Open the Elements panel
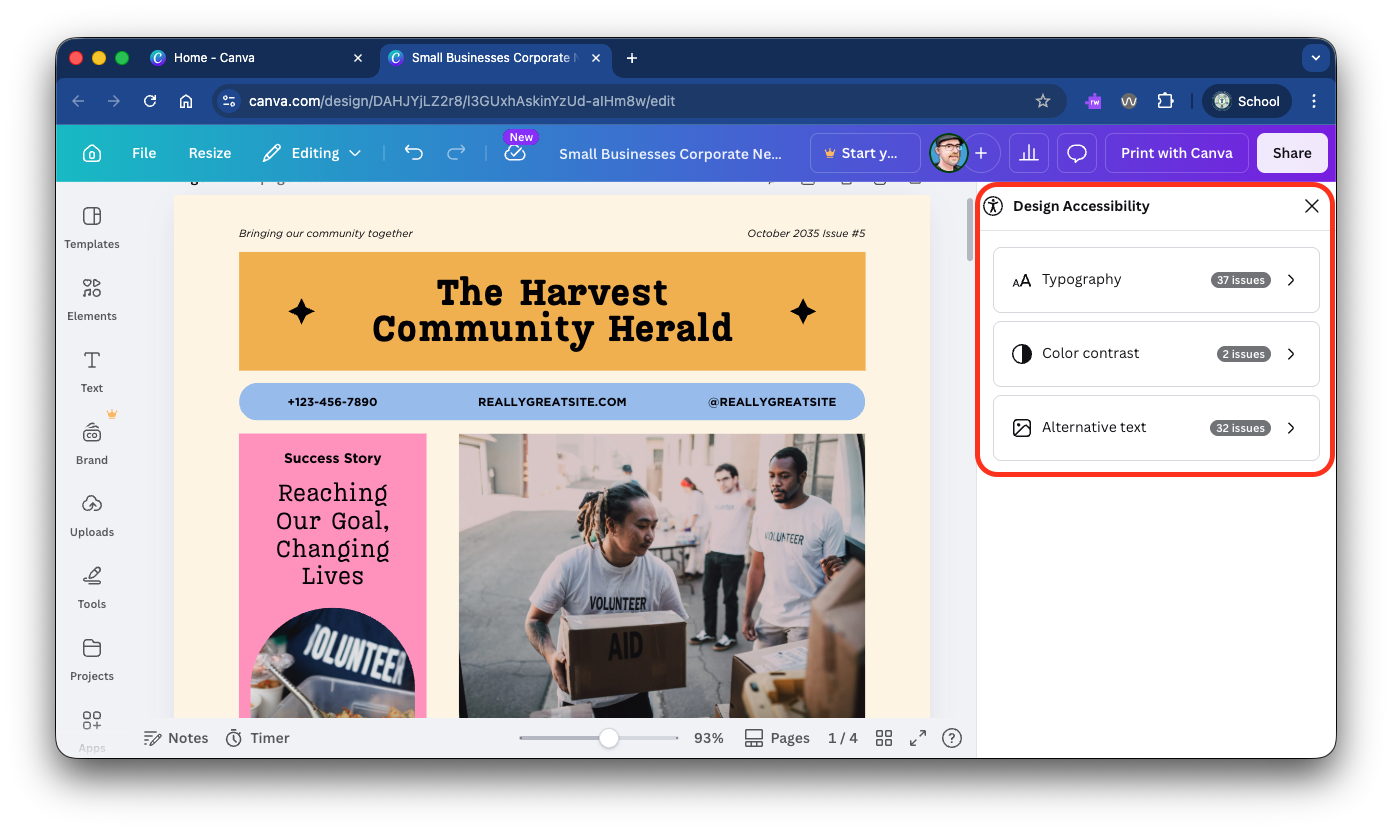1392x832 pixels. 92,300
